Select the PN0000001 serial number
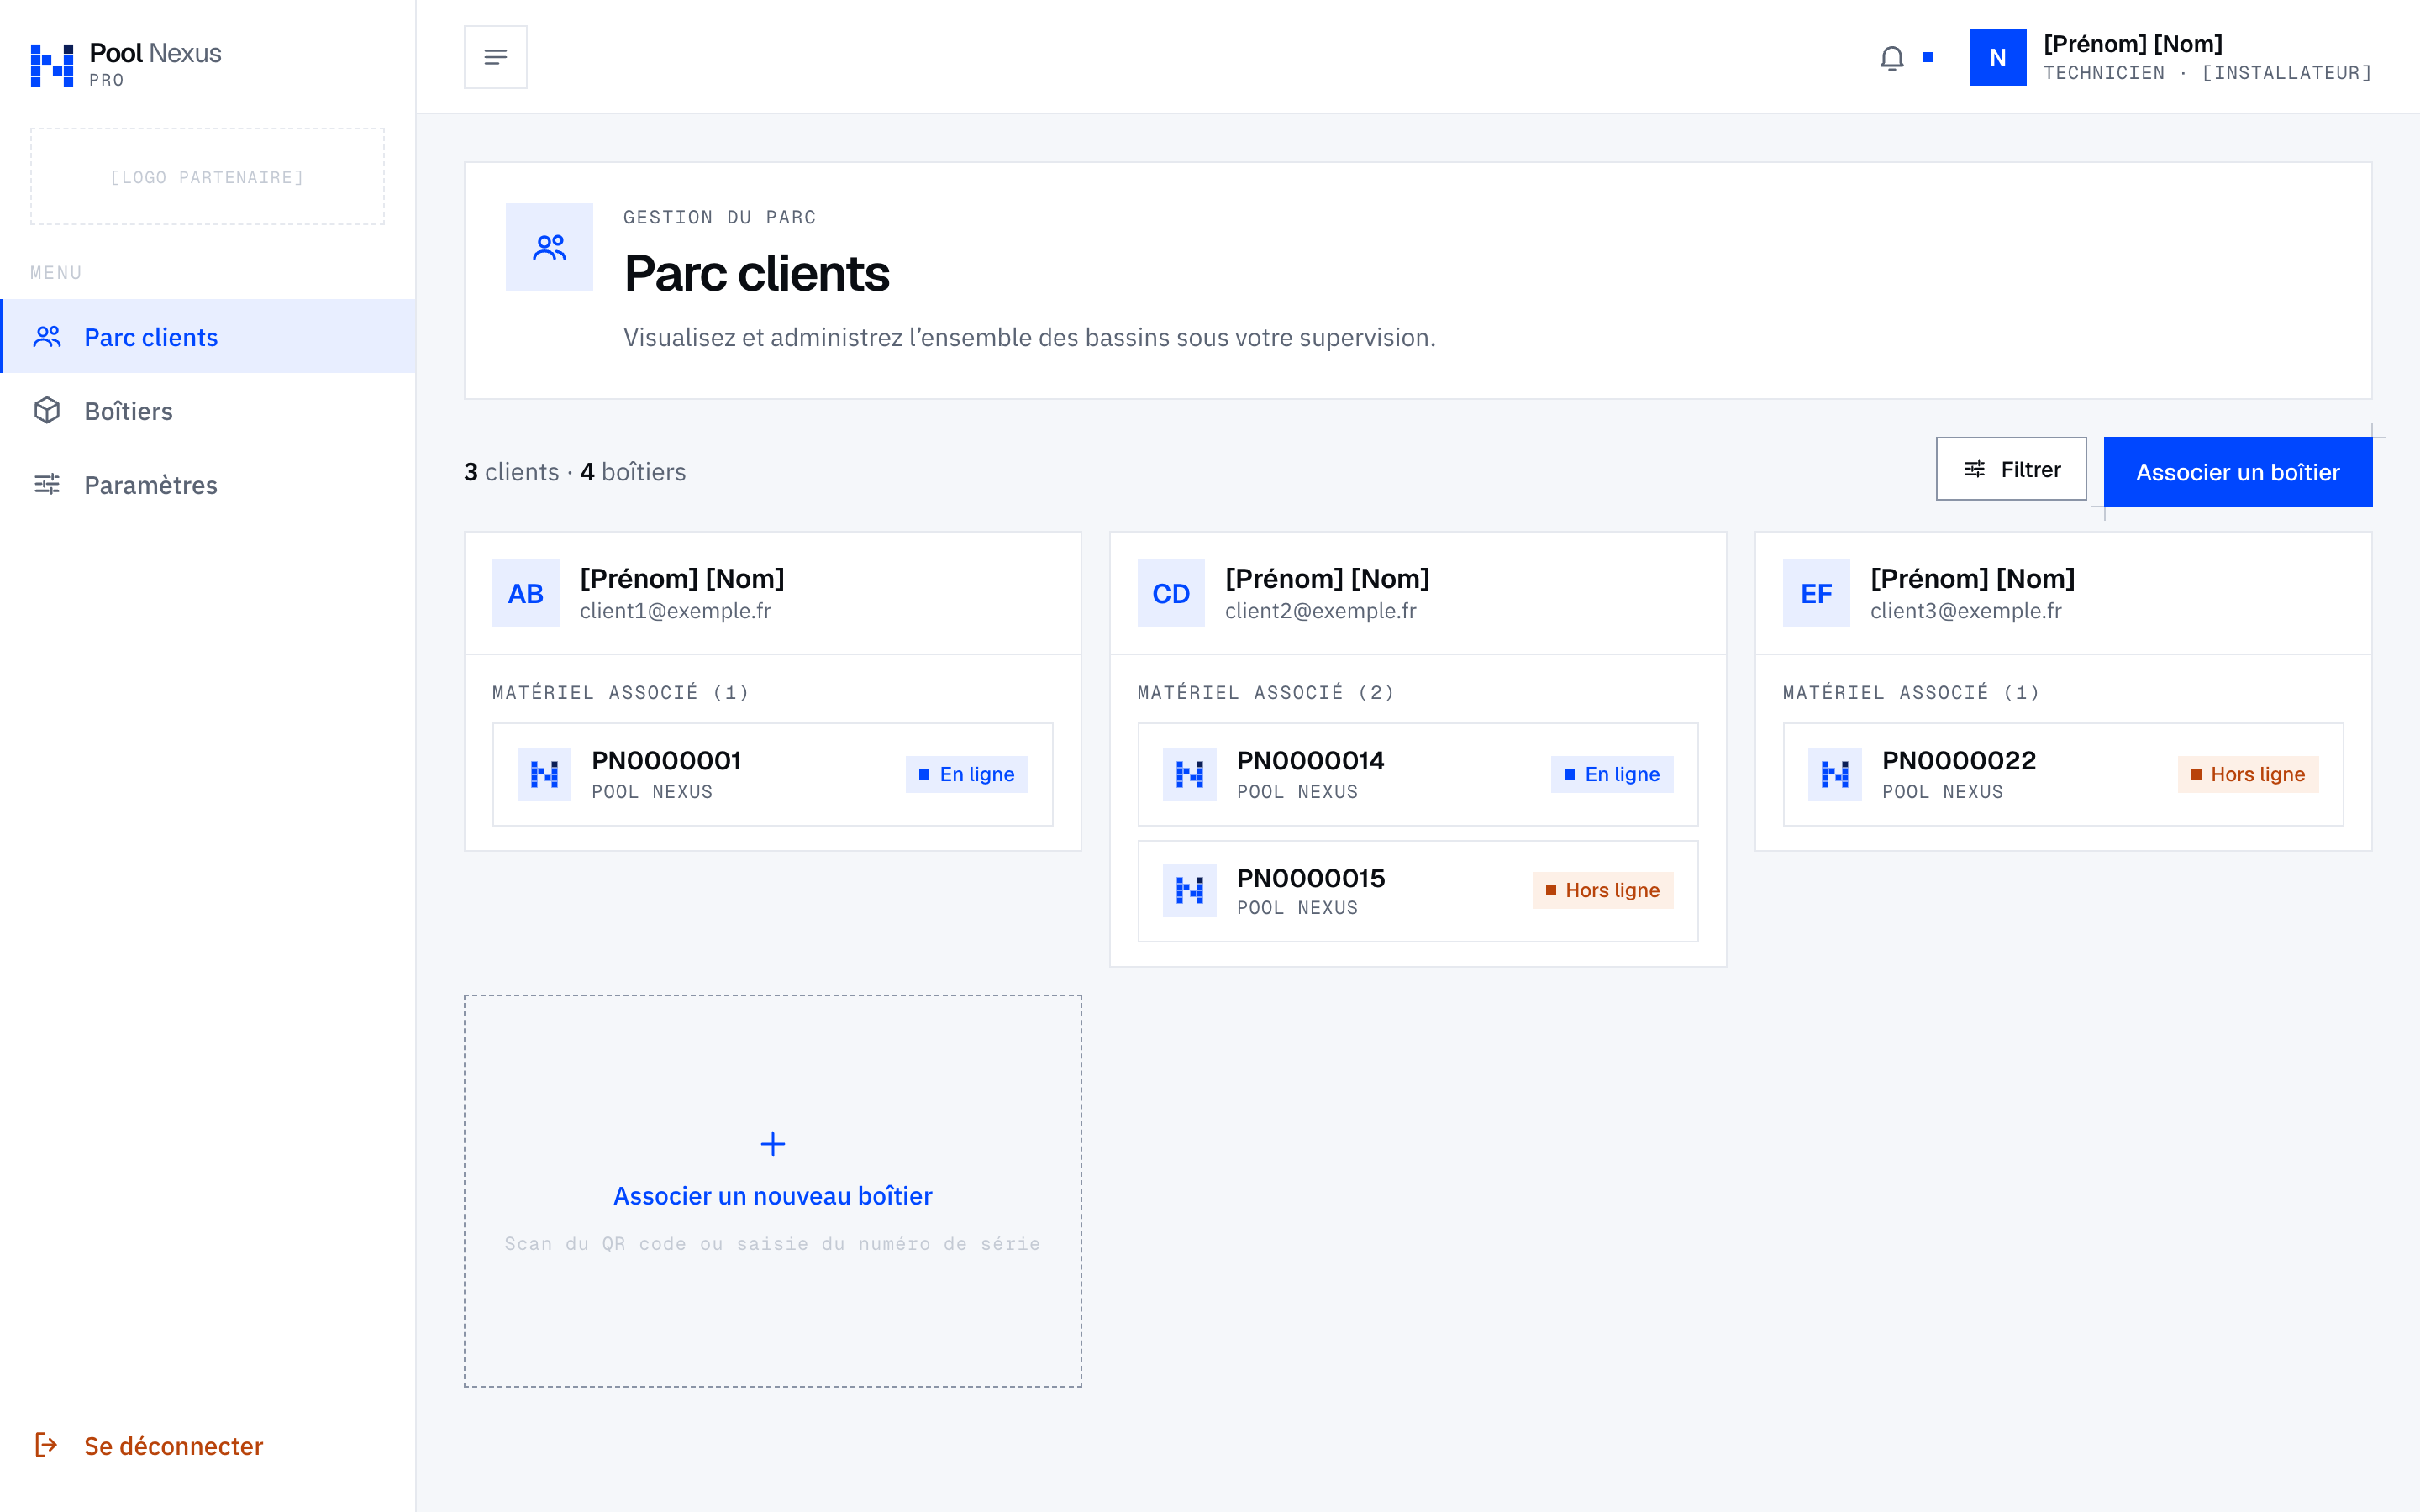This screenshot has height=1512, width=2420. tap(666, 760)
